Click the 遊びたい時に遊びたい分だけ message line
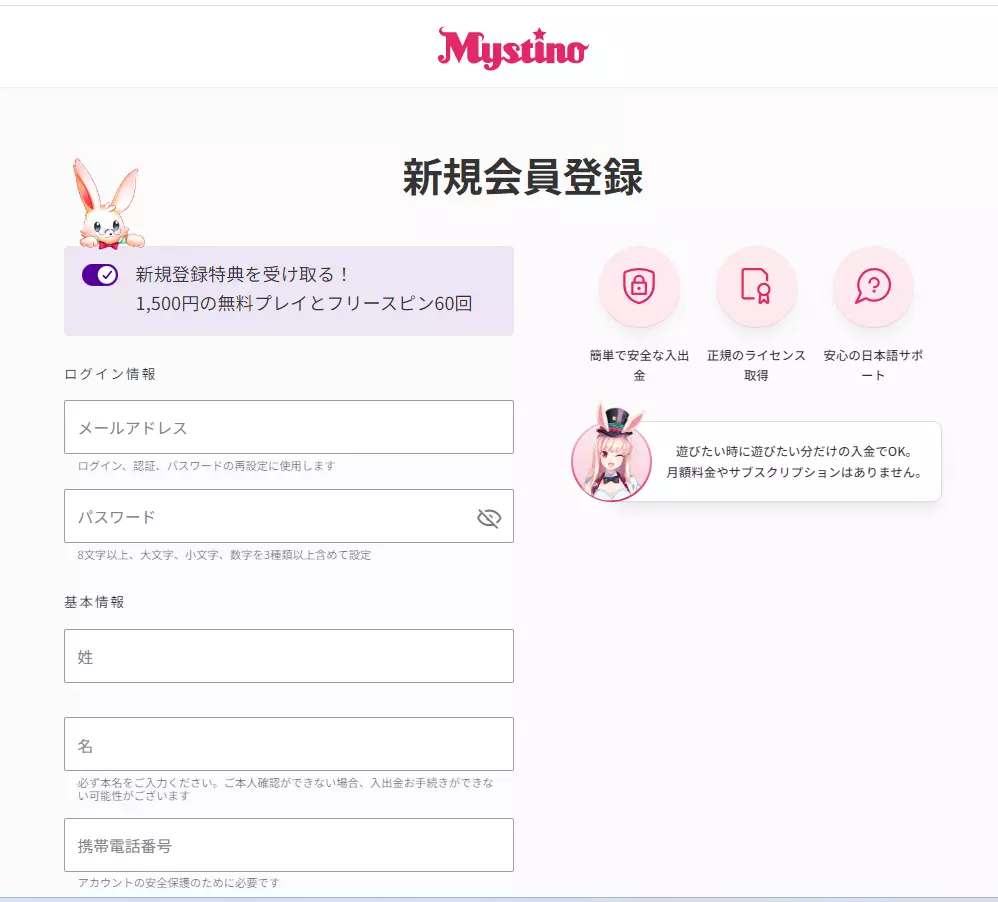The height and width of the screenshot is (902, 998). 794,451
